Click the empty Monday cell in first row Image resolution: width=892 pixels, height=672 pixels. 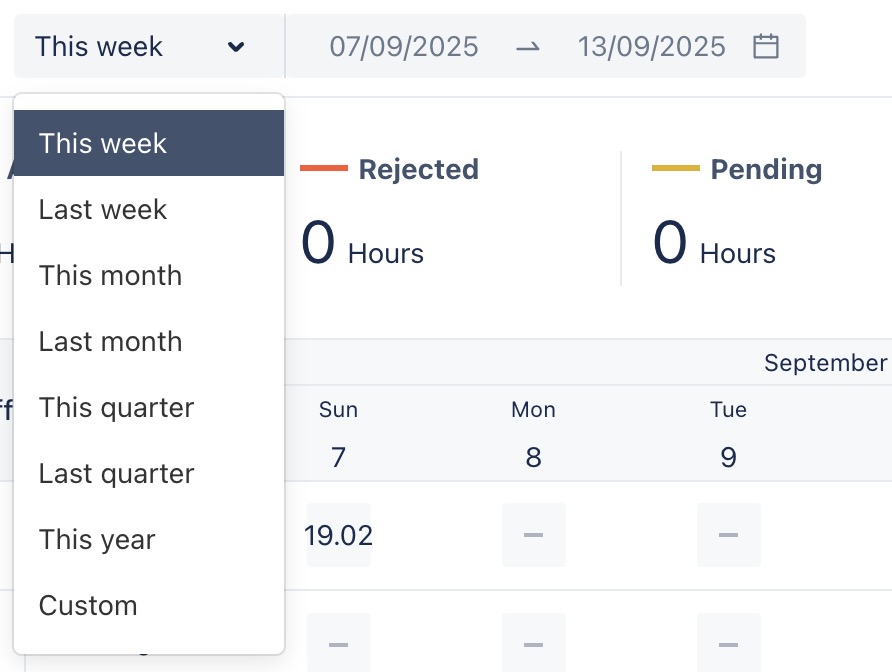pyautogui.click(x=533, y=535)
